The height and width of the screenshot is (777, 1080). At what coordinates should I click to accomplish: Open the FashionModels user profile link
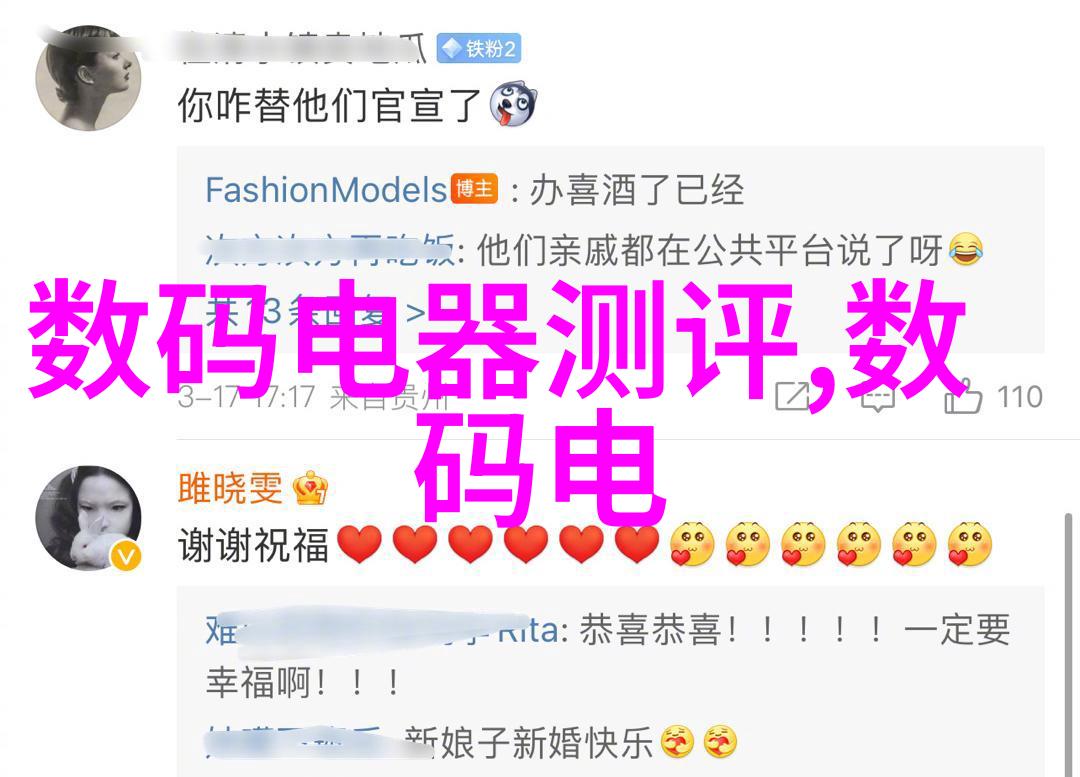[326, 190]
